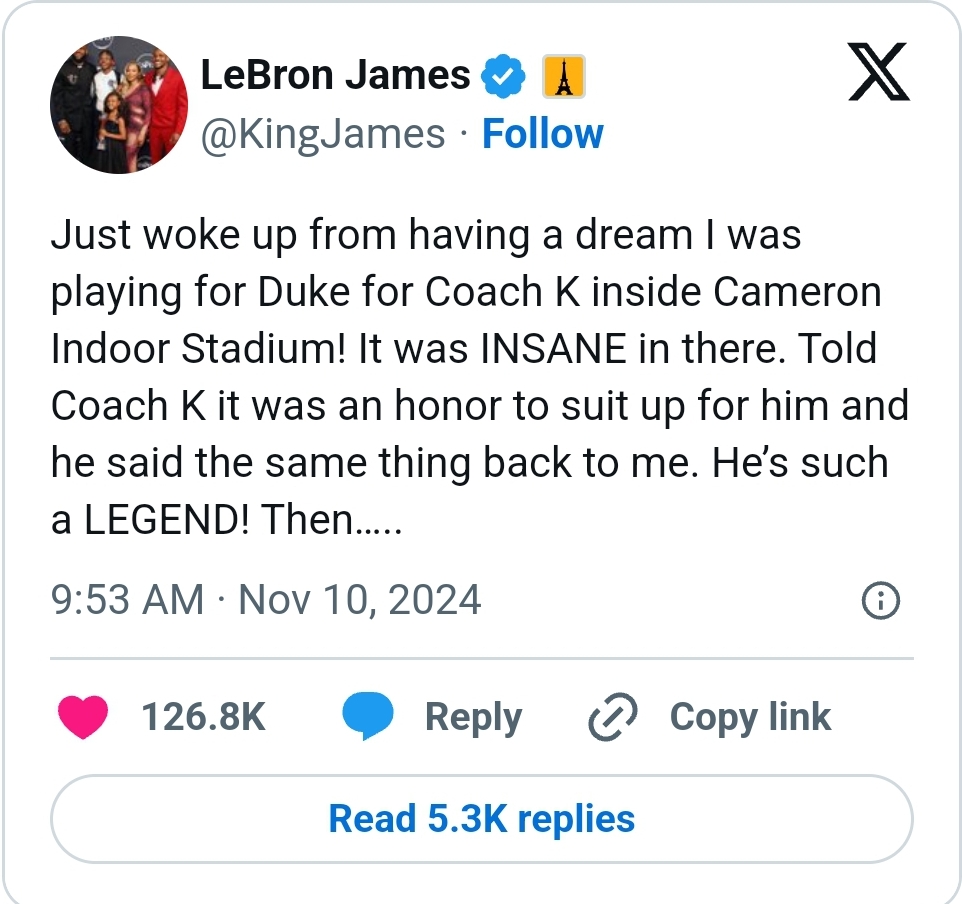
Task: Open the Read 5.3K replies button
Action: pos(481,819)
